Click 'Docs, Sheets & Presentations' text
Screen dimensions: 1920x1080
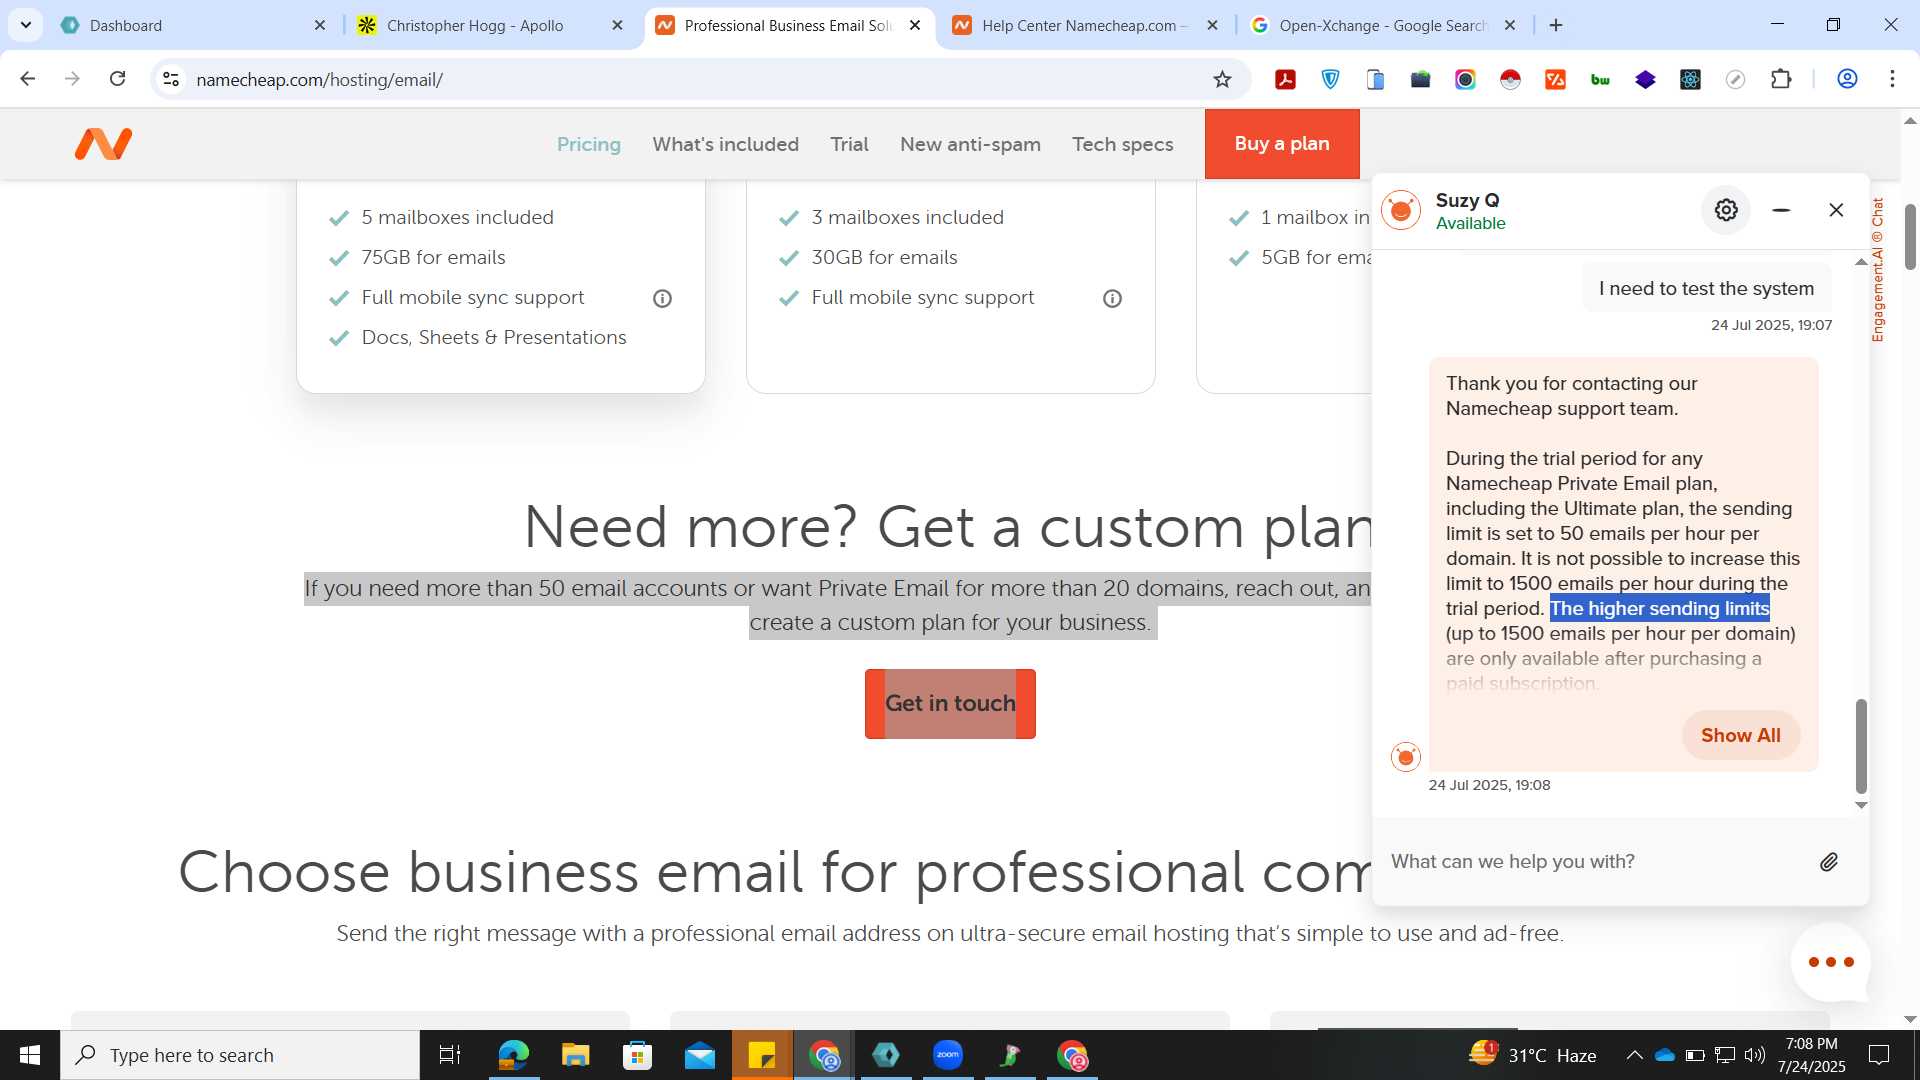(x=494, y=338)
